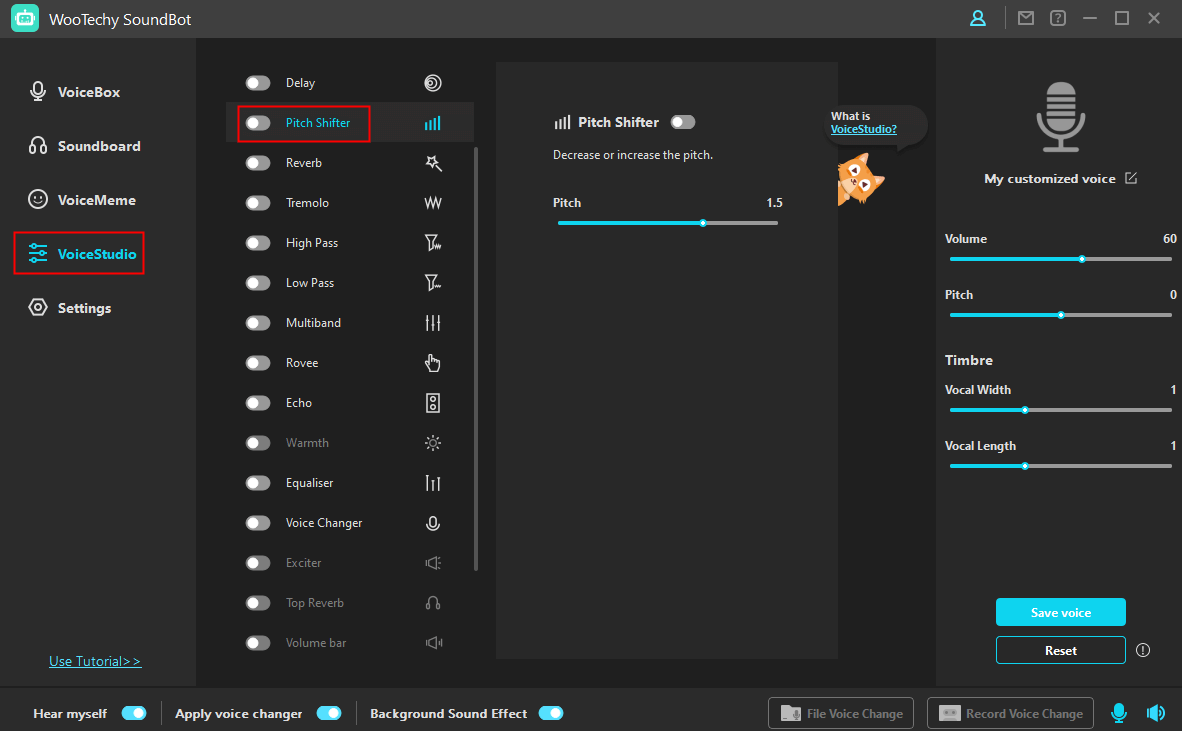The height and width of the screenshot is (731, 1182).
Task: Click the Reverb effect icon
Action: 432,162
